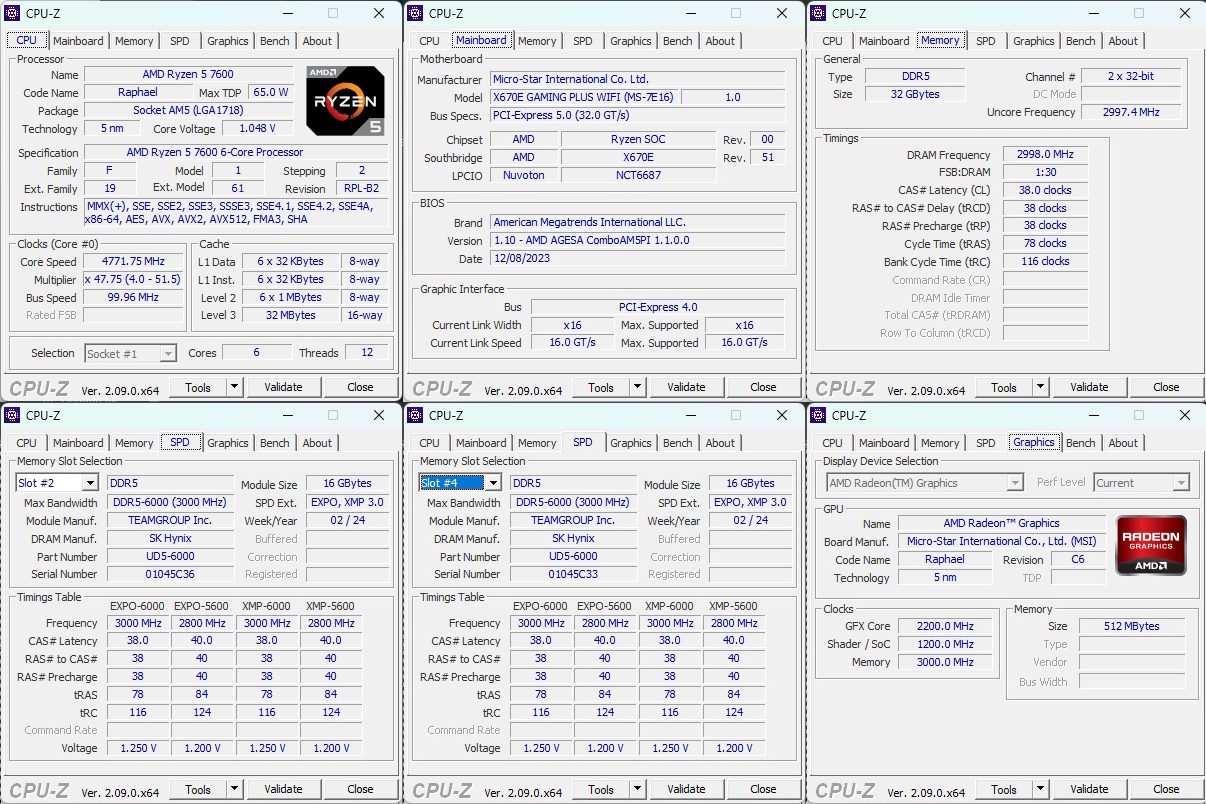Open the Socket #1 selection dropdown
This screenshot has width=1206, height=804.
tap(130, 353)
